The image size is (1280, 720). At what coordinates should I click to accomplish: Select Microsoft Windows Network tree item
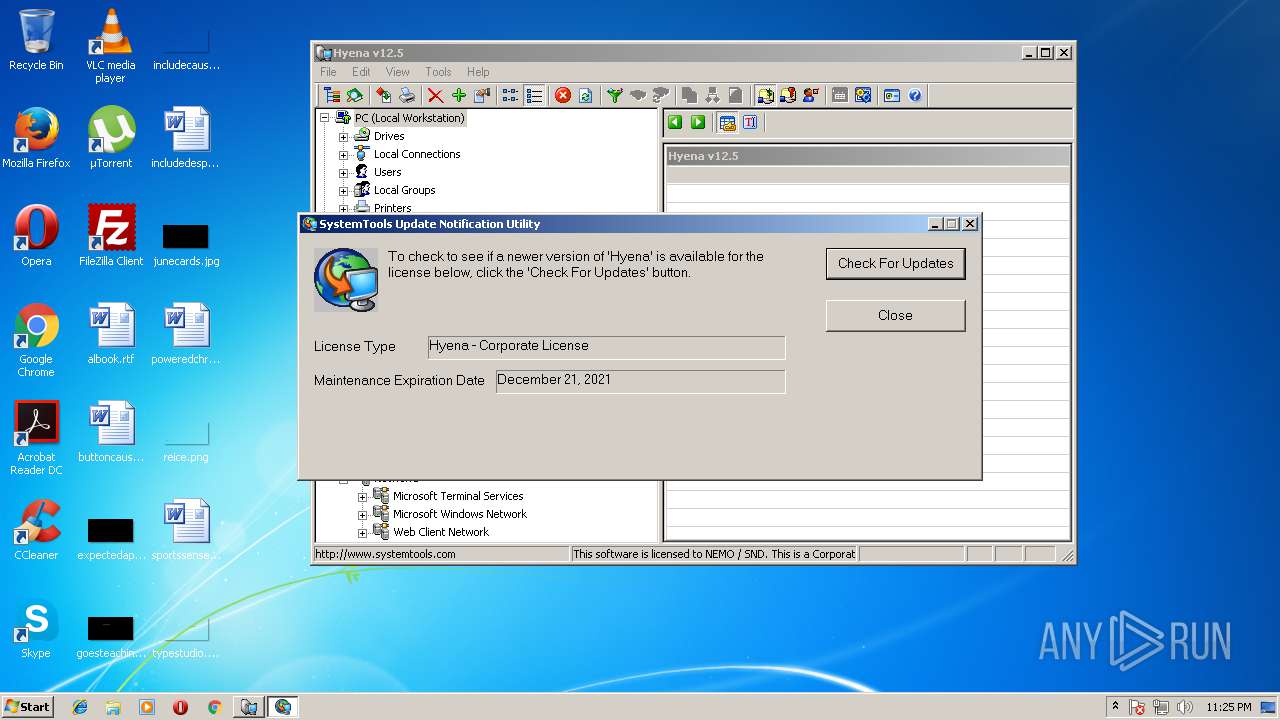click(x=460, y=514)
